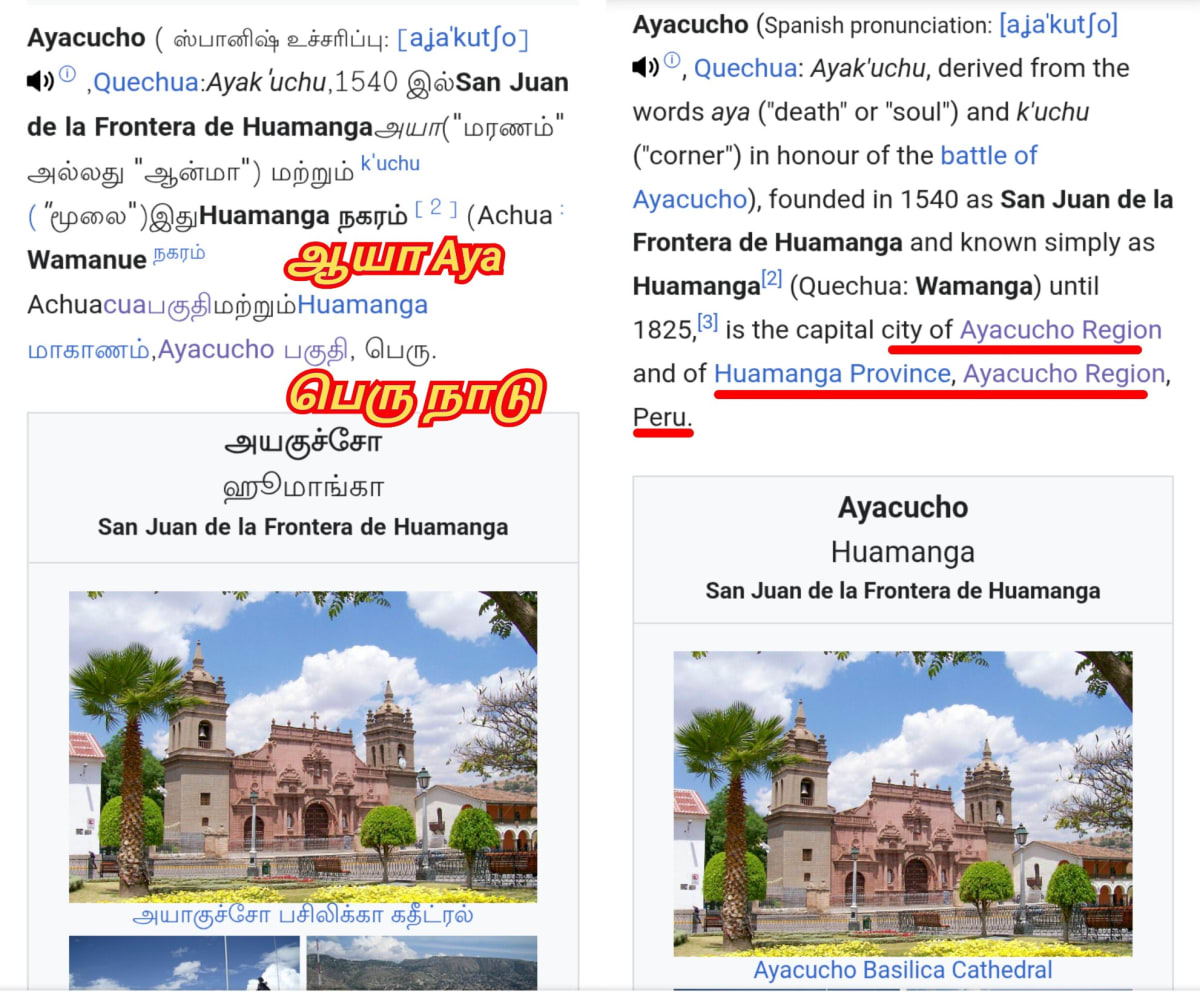Select the bold word 'Wamanue' in Tamil page

coord(87,261)
